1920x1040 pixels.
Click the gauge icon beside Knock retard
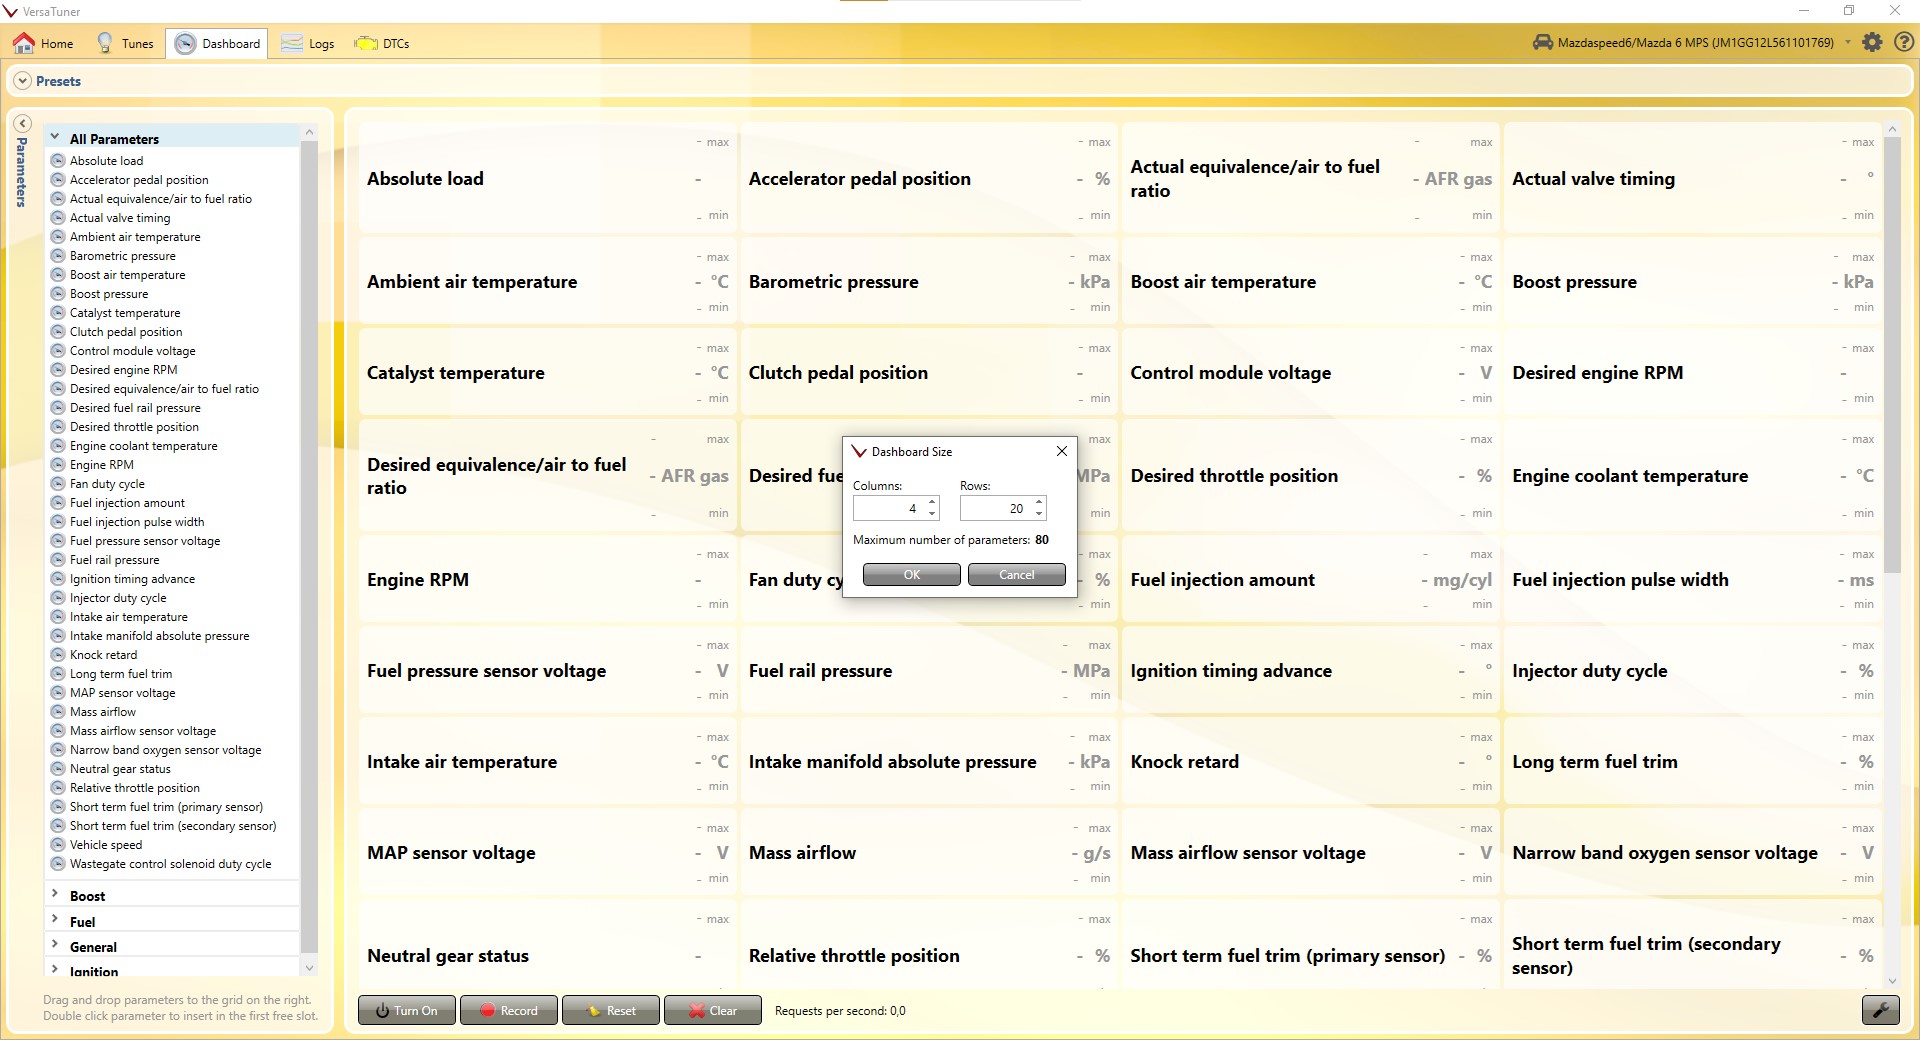[x=58, y=654]
